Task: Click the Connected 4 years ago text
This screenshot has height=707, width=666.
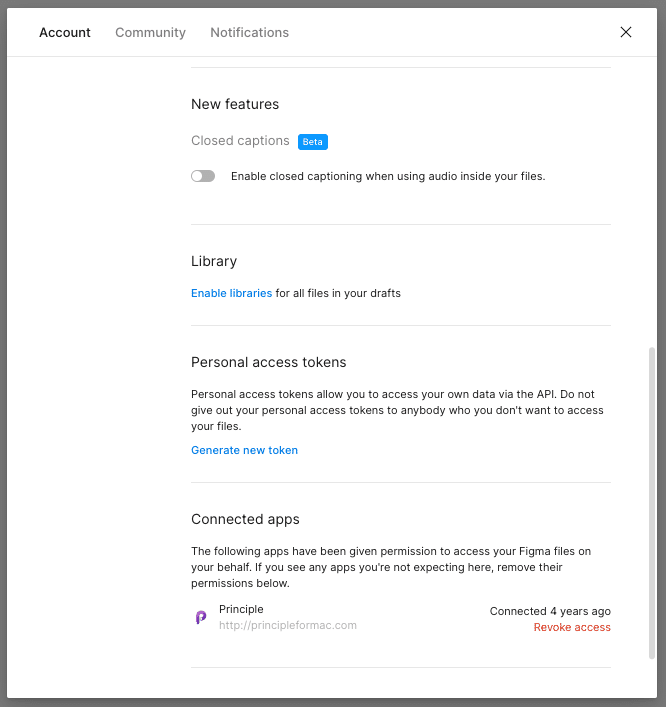Action: [550, 611]
